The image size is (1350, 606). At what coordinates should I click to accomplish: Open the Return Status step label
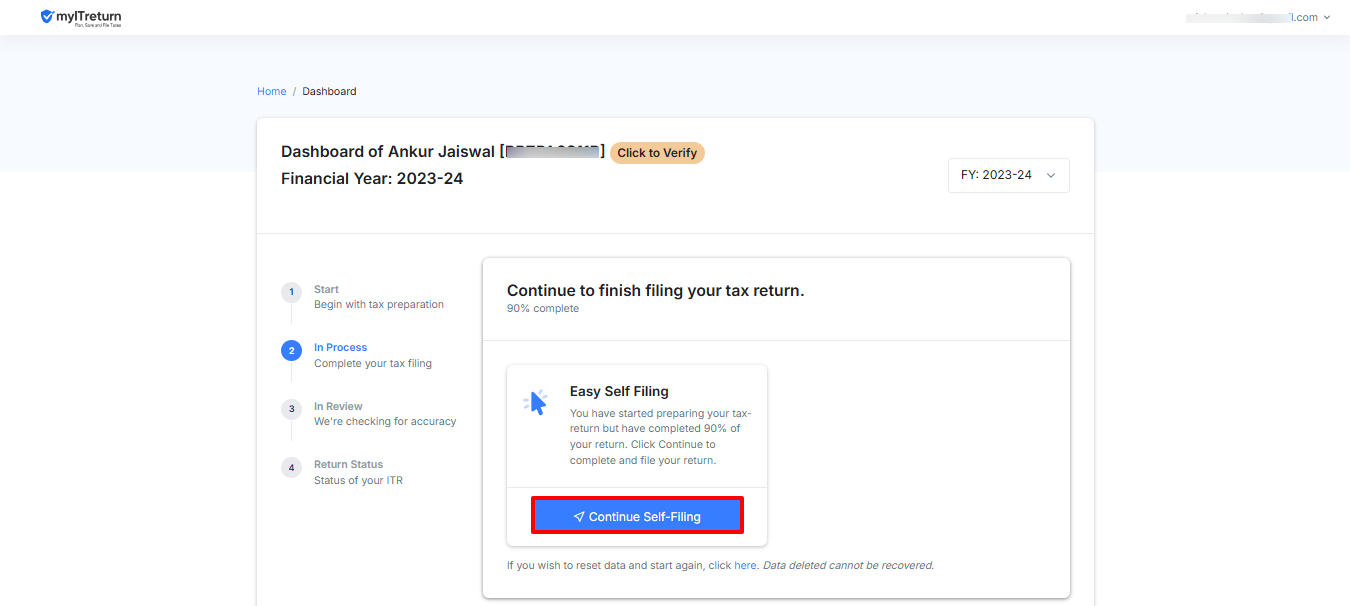348,464
